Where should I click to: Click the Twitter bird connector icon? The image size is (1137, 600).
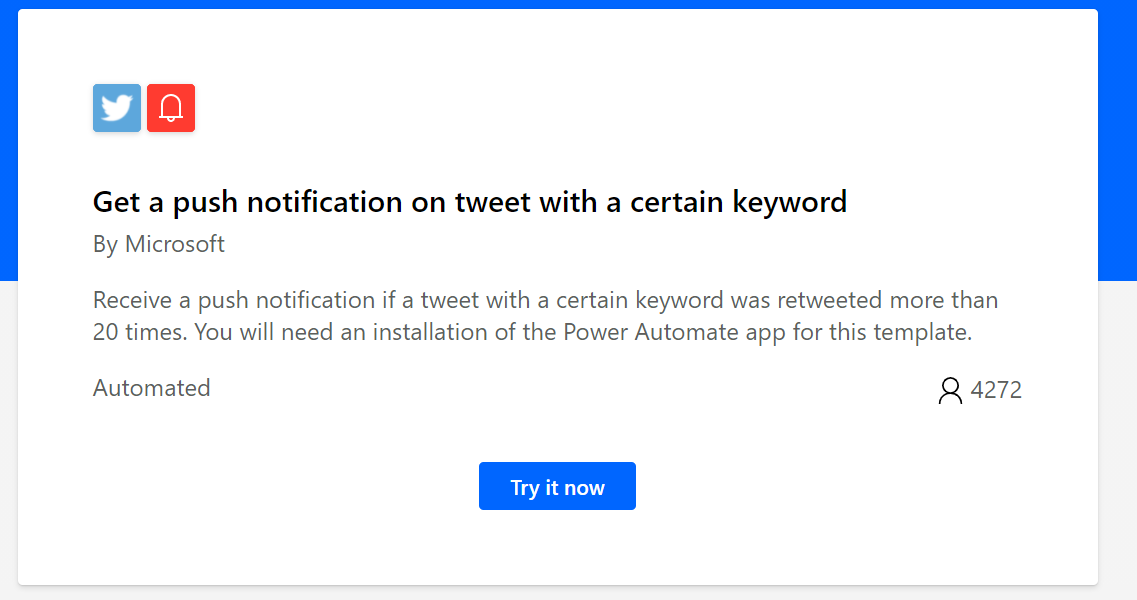tap(117, 108)
